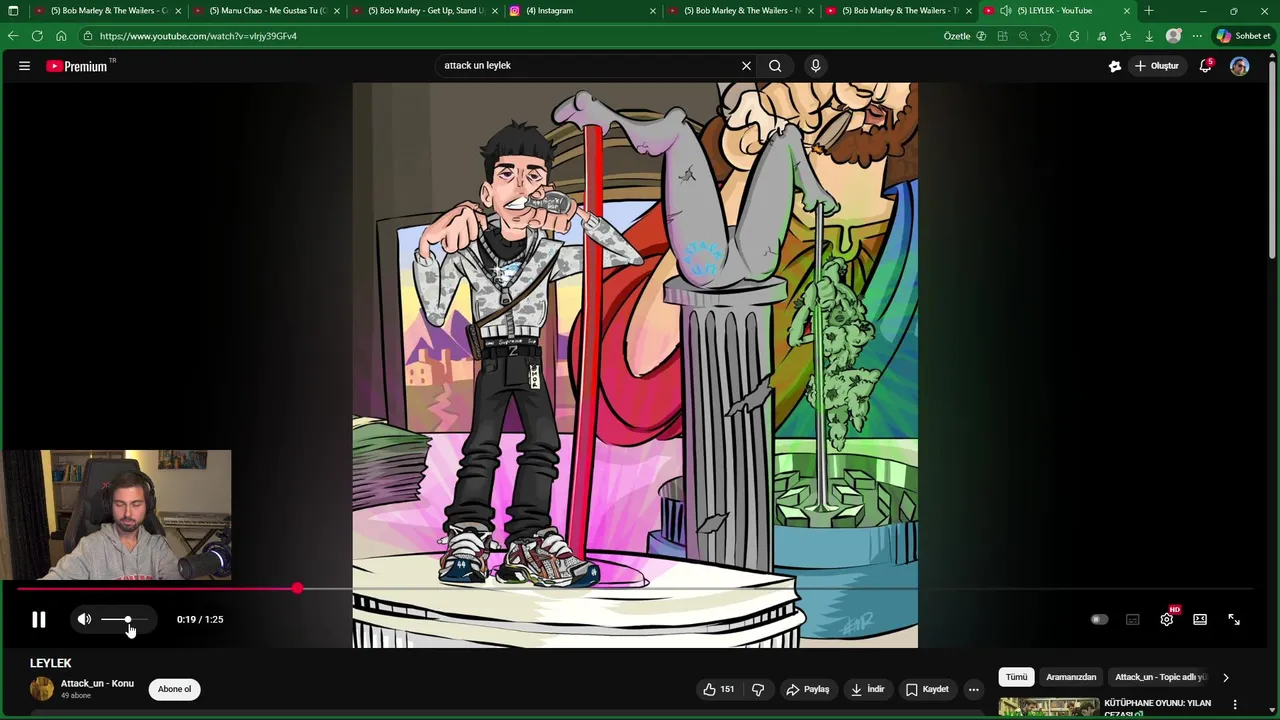Open YouTube notifications bell
1280x720 pixels.
click(1206, 66)
